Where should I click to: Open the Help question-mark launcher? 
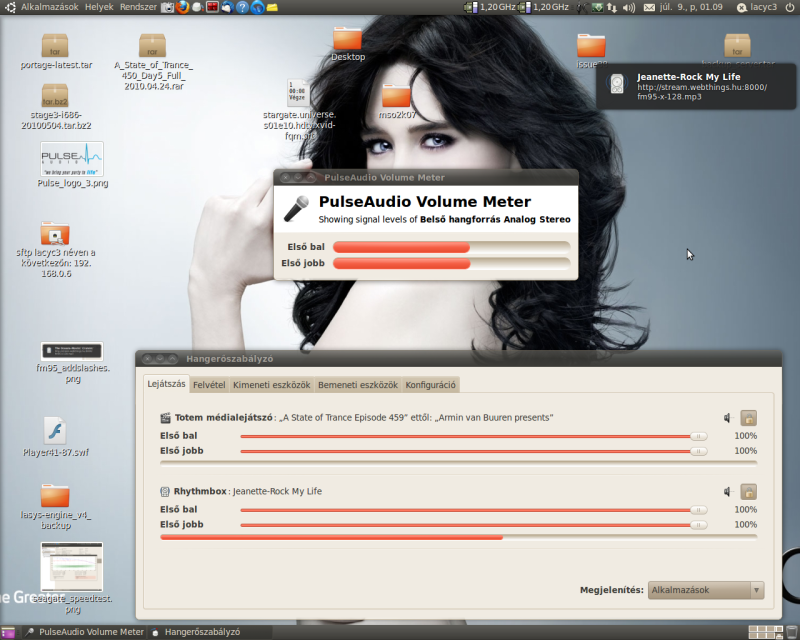coord(242,7)
